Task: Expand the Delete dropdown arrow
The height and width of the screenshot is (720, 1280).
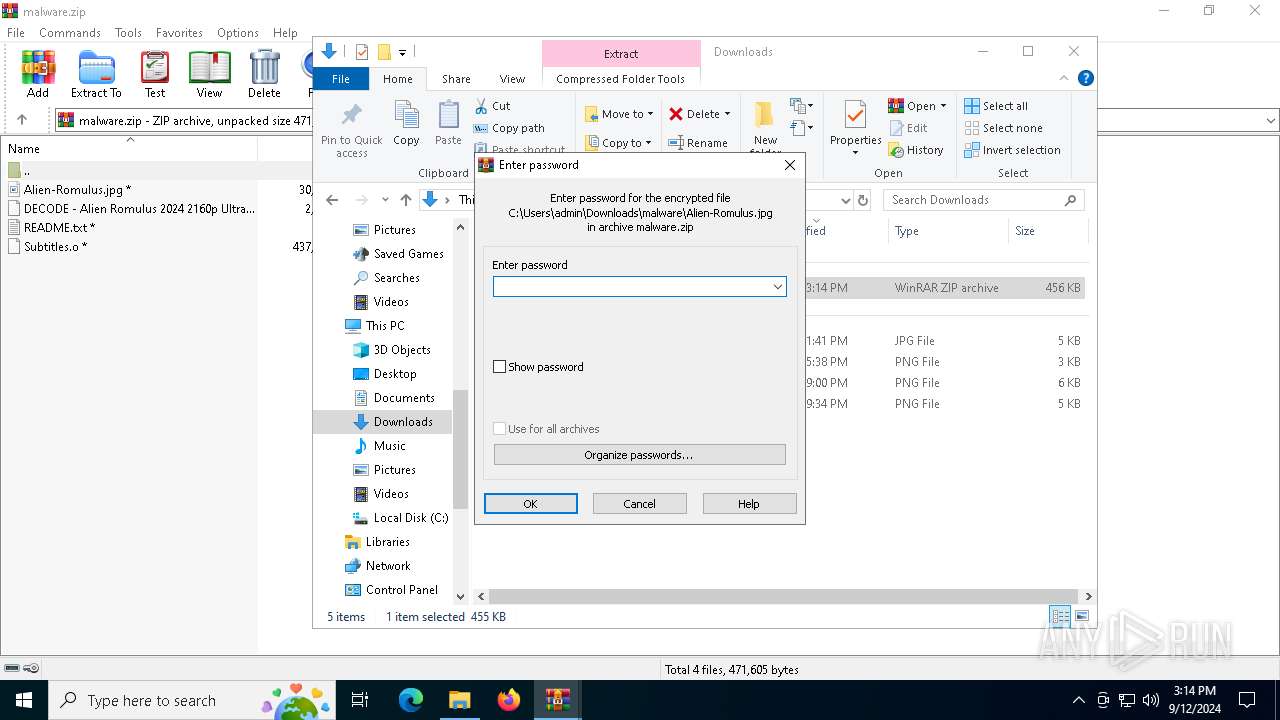Action: tap(727, 114)
